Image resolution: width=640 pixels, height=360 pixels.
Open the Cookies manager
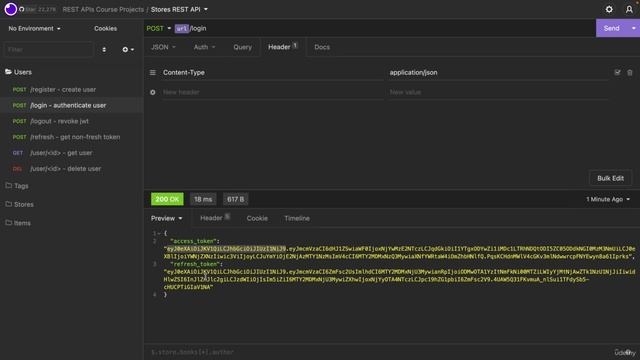[105, 28]
